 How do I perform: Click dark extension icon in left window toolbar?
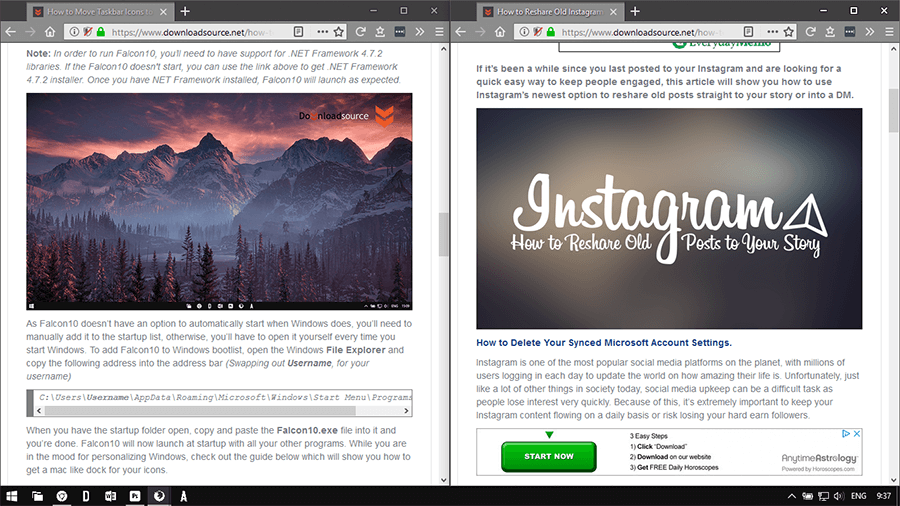pos(399,32)
